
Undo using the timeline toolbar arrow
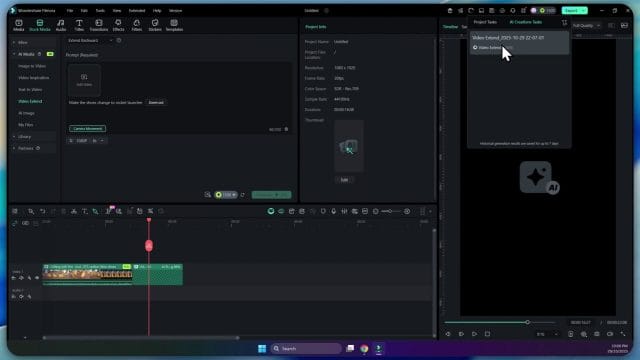point(42,211)
